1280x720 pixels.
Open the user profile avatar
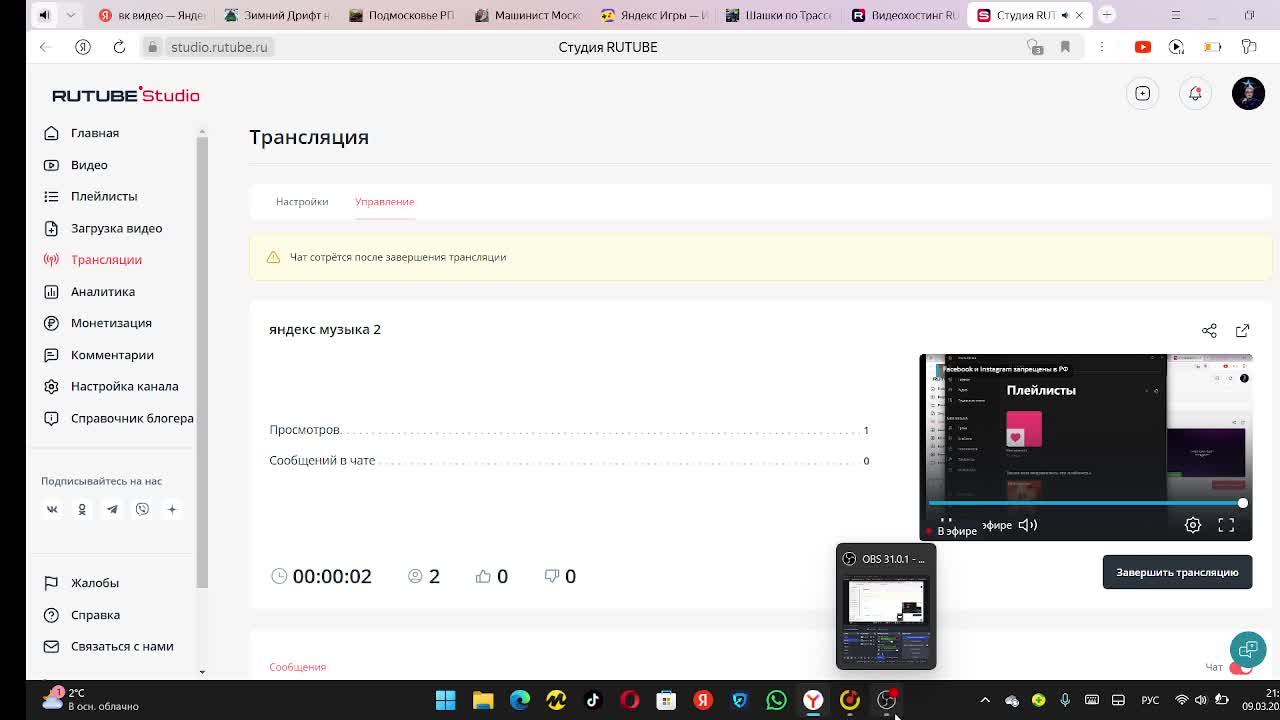(x=1248, y=93)
